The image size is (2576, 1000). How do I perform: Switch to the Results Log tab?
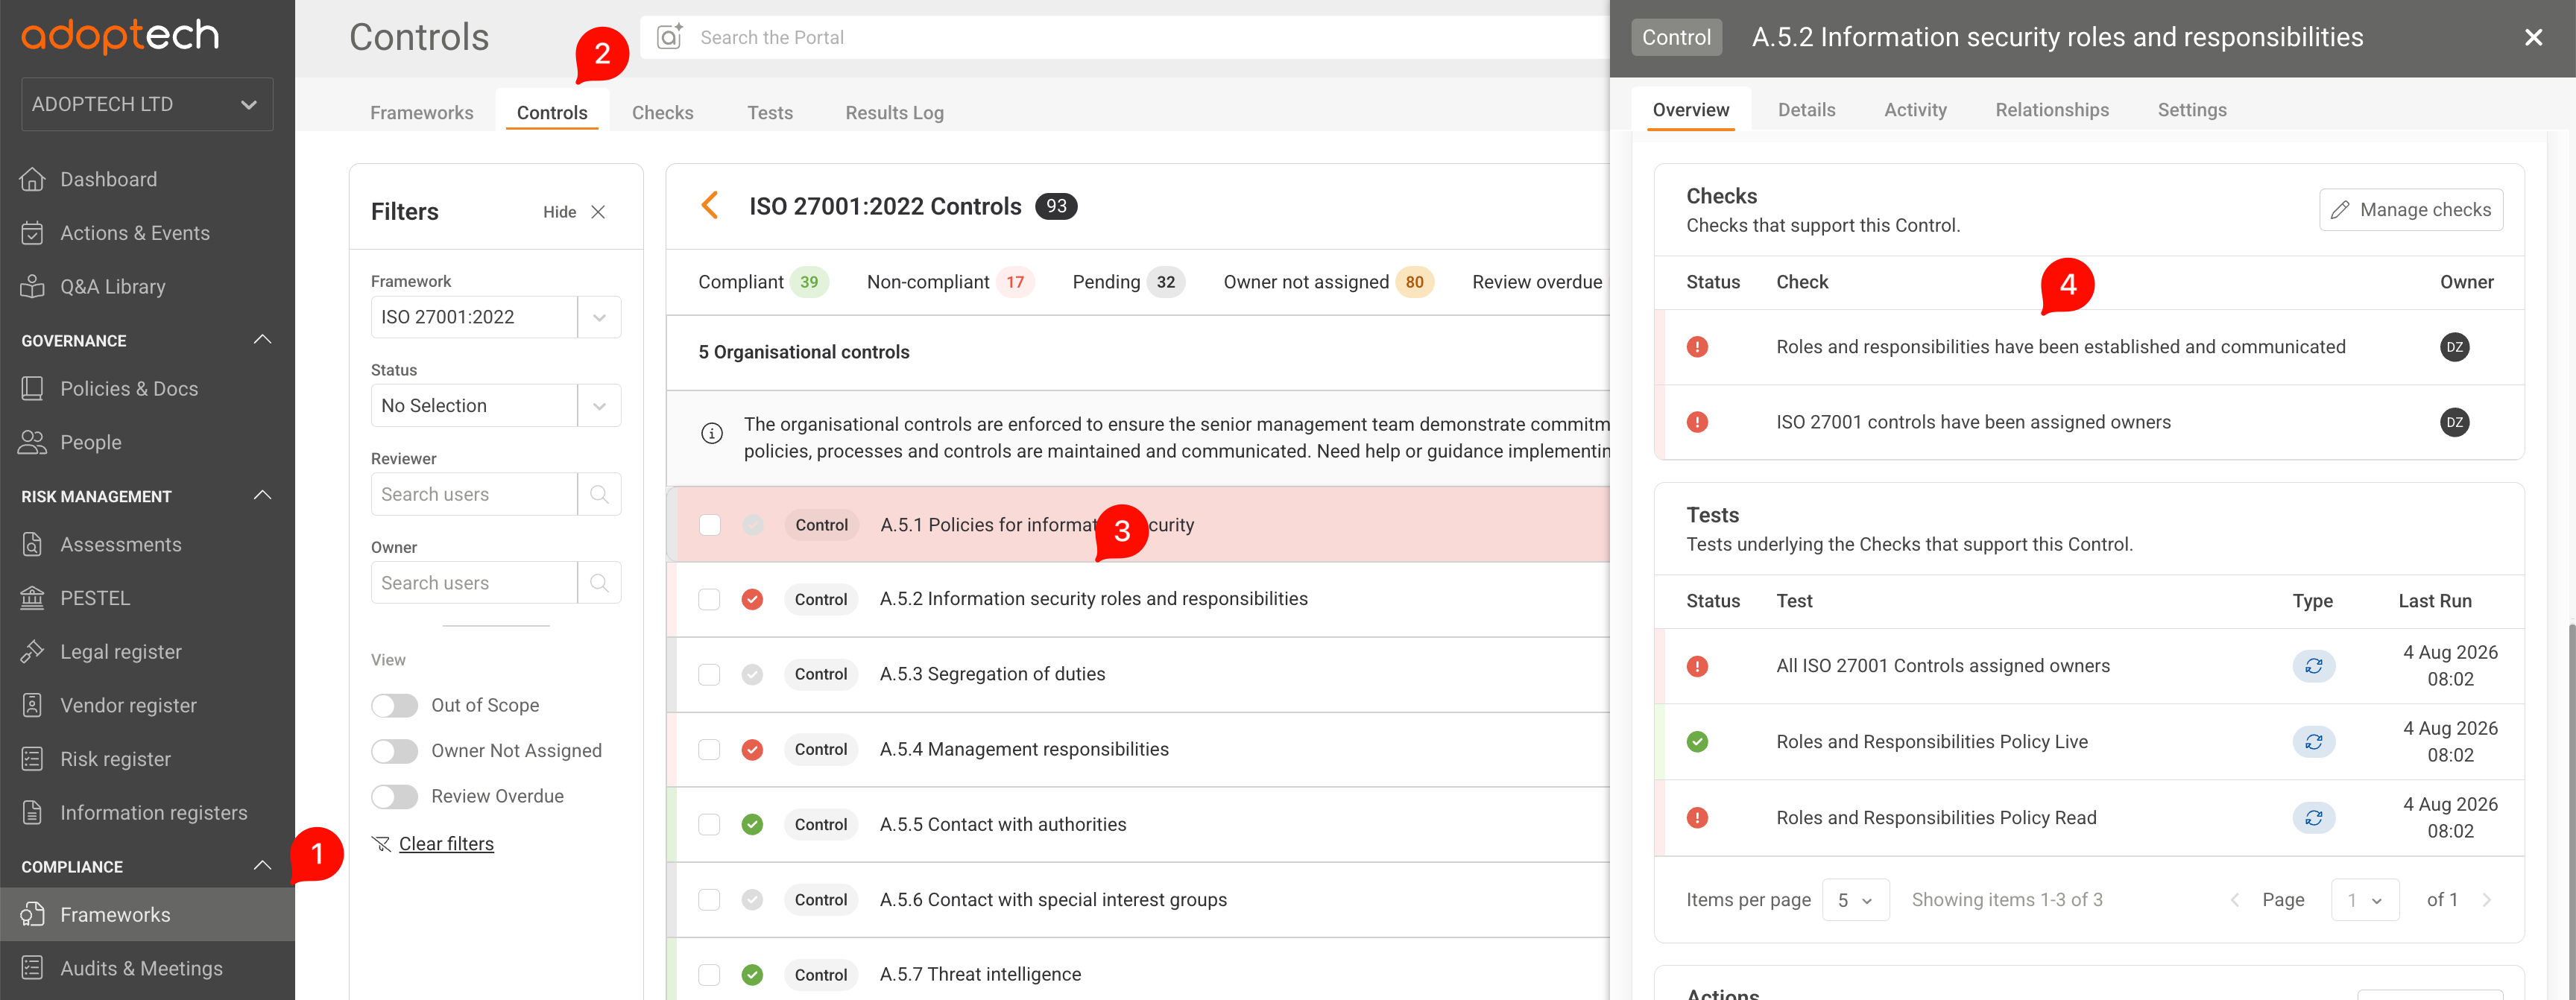(x=894, y=112)
